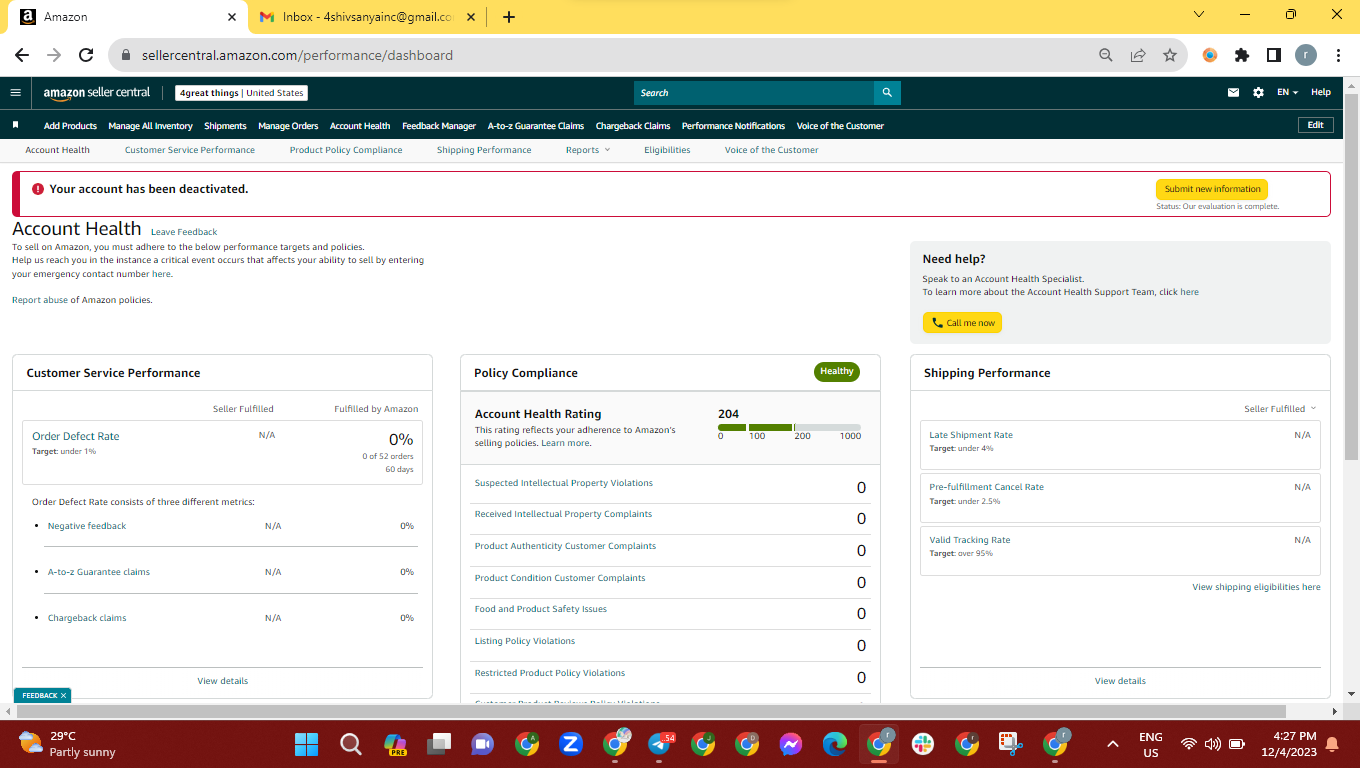The image size is (1360, 768).
Task: Share this page using the share icon
Action: point(1138,55)
